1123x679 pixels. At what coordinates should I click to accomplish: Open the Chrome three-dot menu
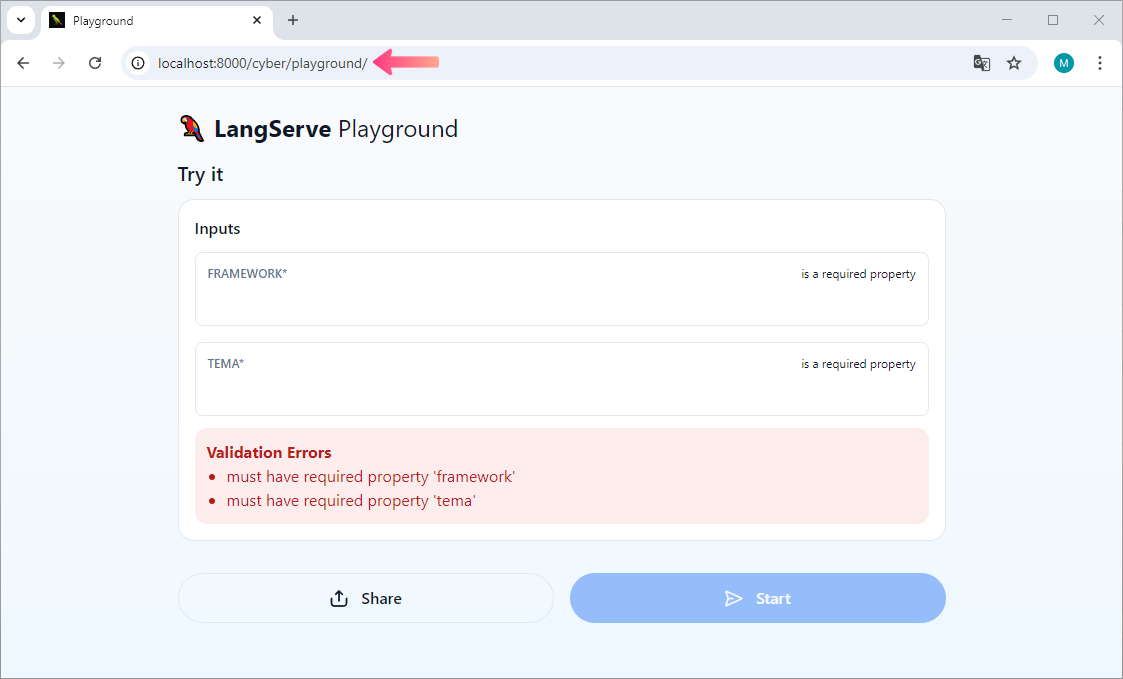click(x=1099, y=63)
